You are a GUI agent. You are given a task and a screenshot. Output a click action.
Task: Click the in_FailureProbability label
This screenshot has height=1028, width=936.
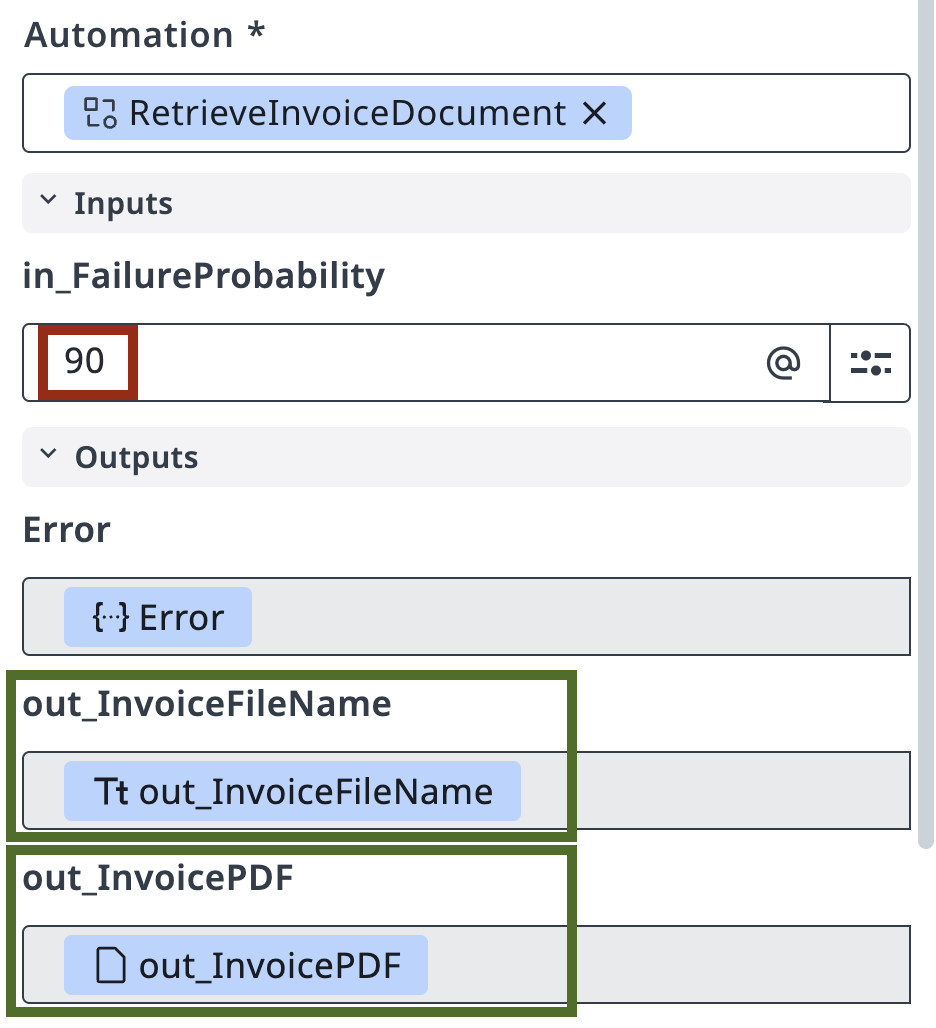click(204, 276)
